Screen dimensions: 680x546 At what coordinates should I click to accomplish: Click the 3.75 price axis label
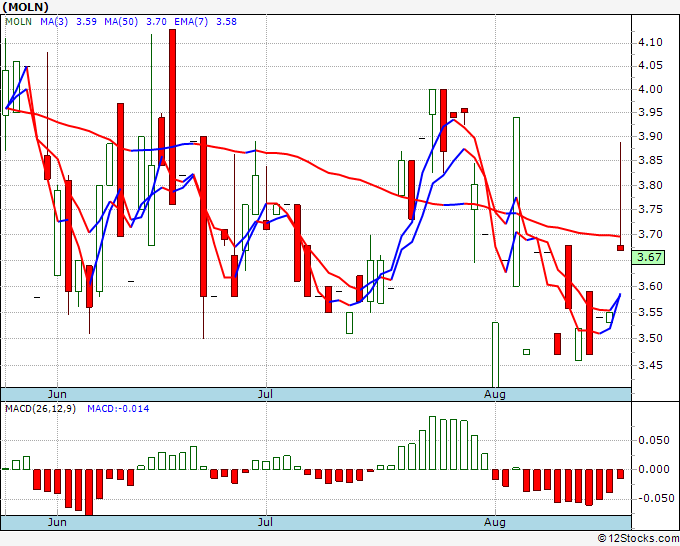pos(650,209)
